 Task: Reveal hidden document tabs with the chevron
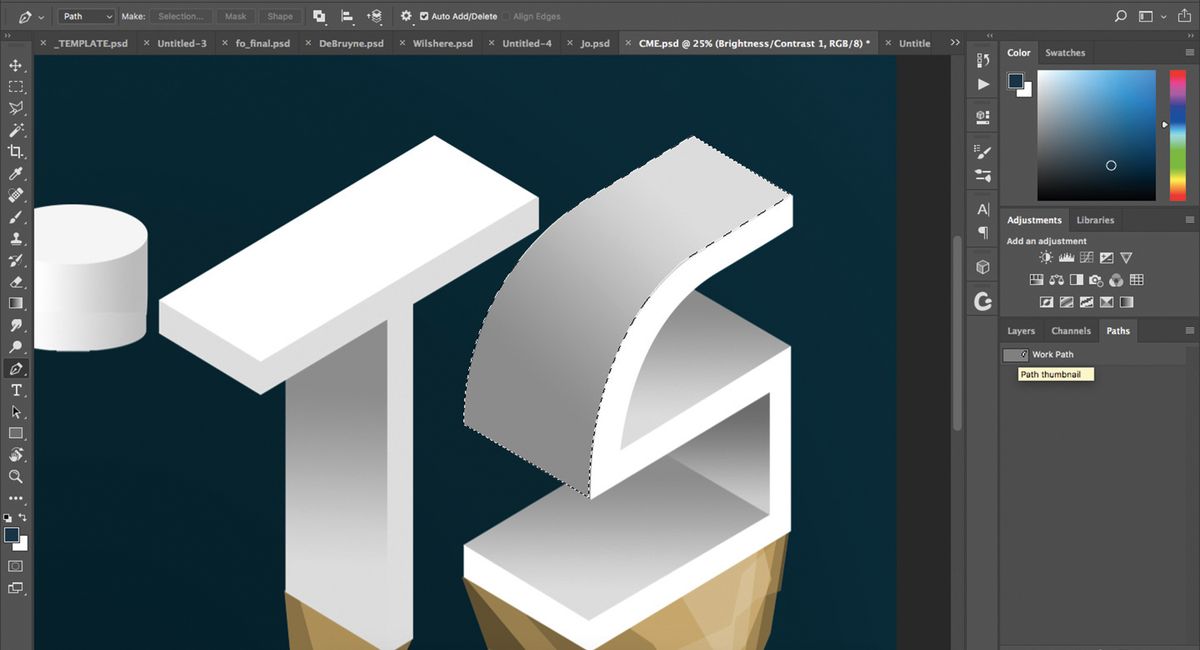[x=955, y=43]
